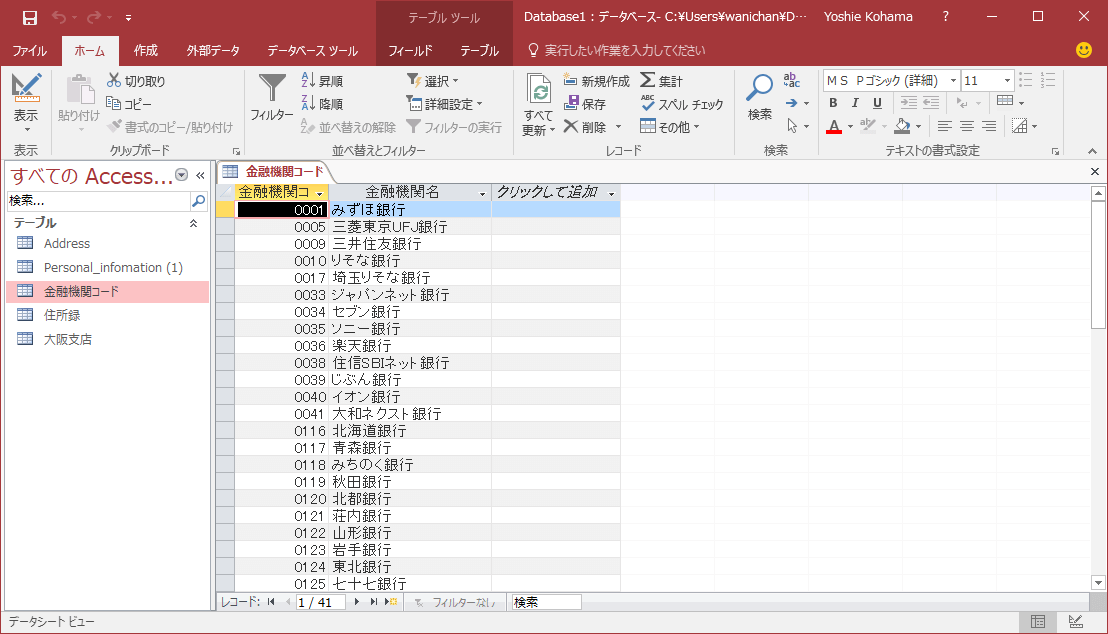Click the current record number field
The image size is (1108, 634).
[320, 602]
